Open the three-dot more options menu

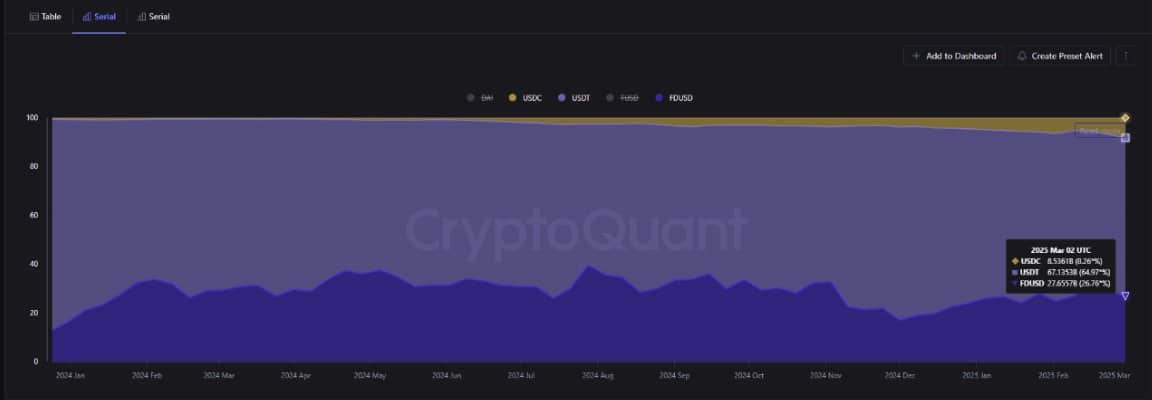coord(1126,56)
